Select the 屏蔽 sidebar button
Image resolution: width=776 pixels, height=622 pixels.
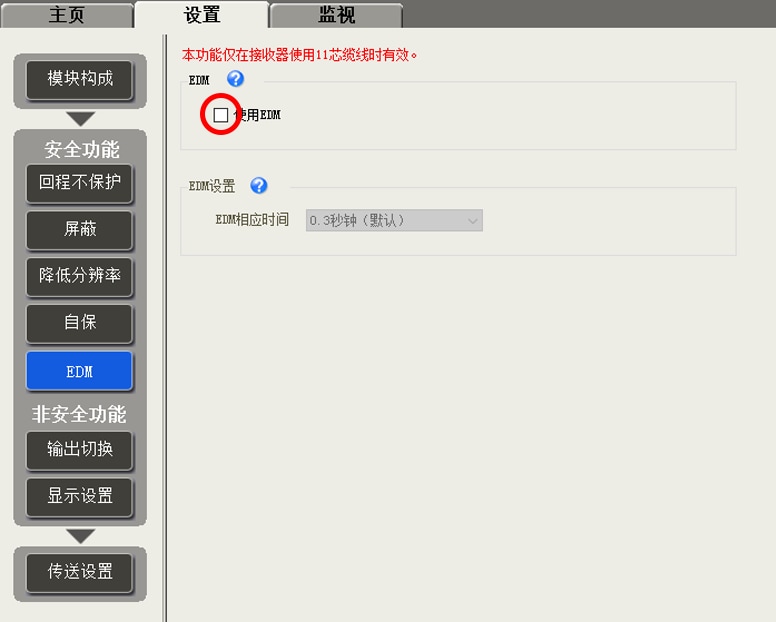pos(80,229)
